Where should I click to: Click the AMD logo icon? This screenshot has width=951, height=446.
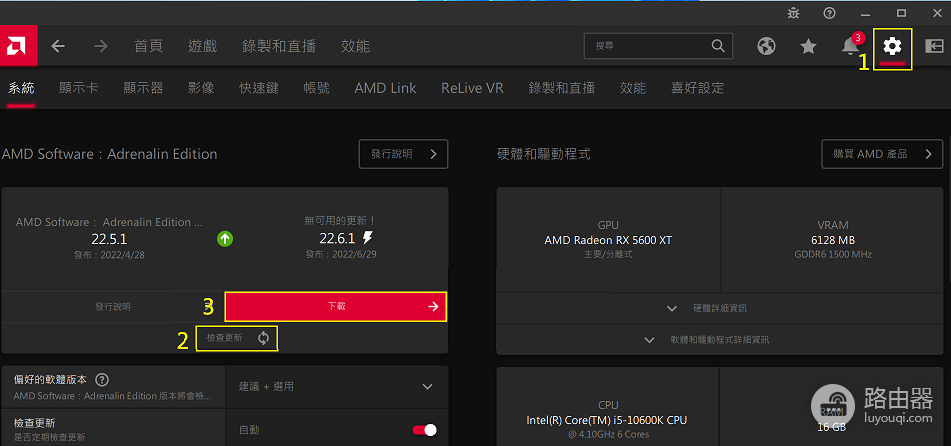click(18, 46)
